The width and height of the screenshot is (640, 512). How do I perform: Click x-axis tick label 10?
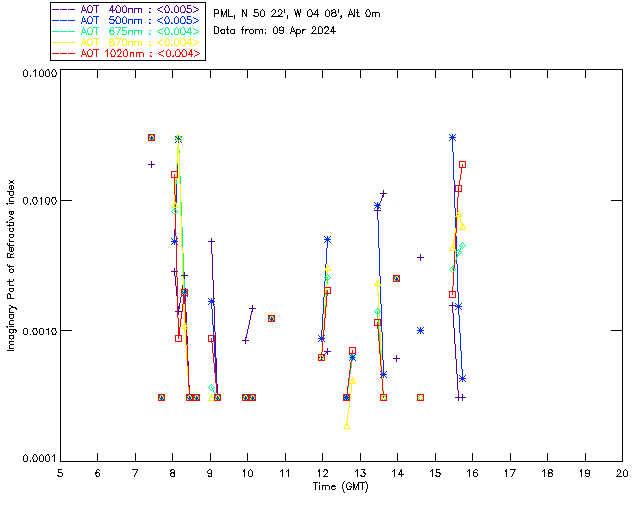(x=247, y=473)
